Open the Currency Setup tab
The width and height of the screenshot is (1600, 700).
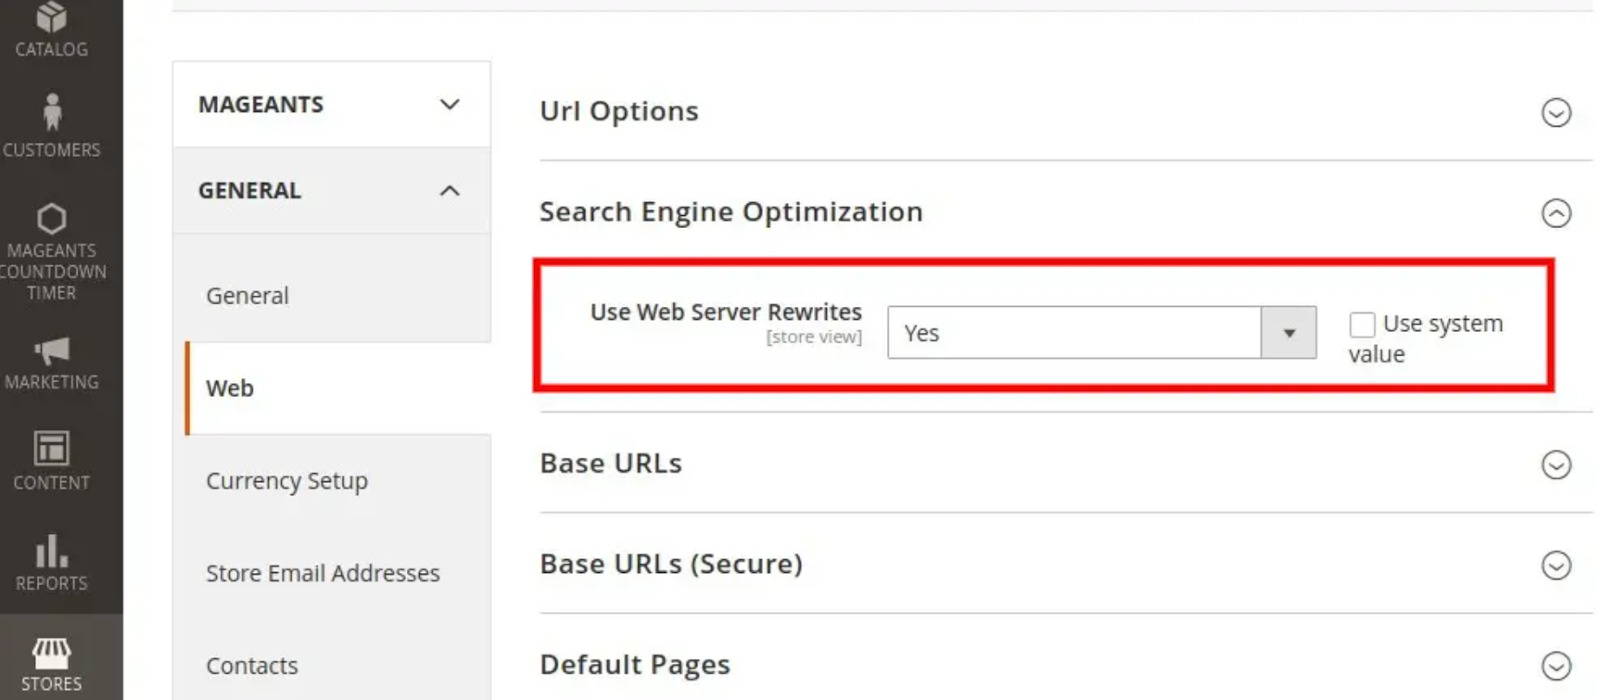point(287,481)
